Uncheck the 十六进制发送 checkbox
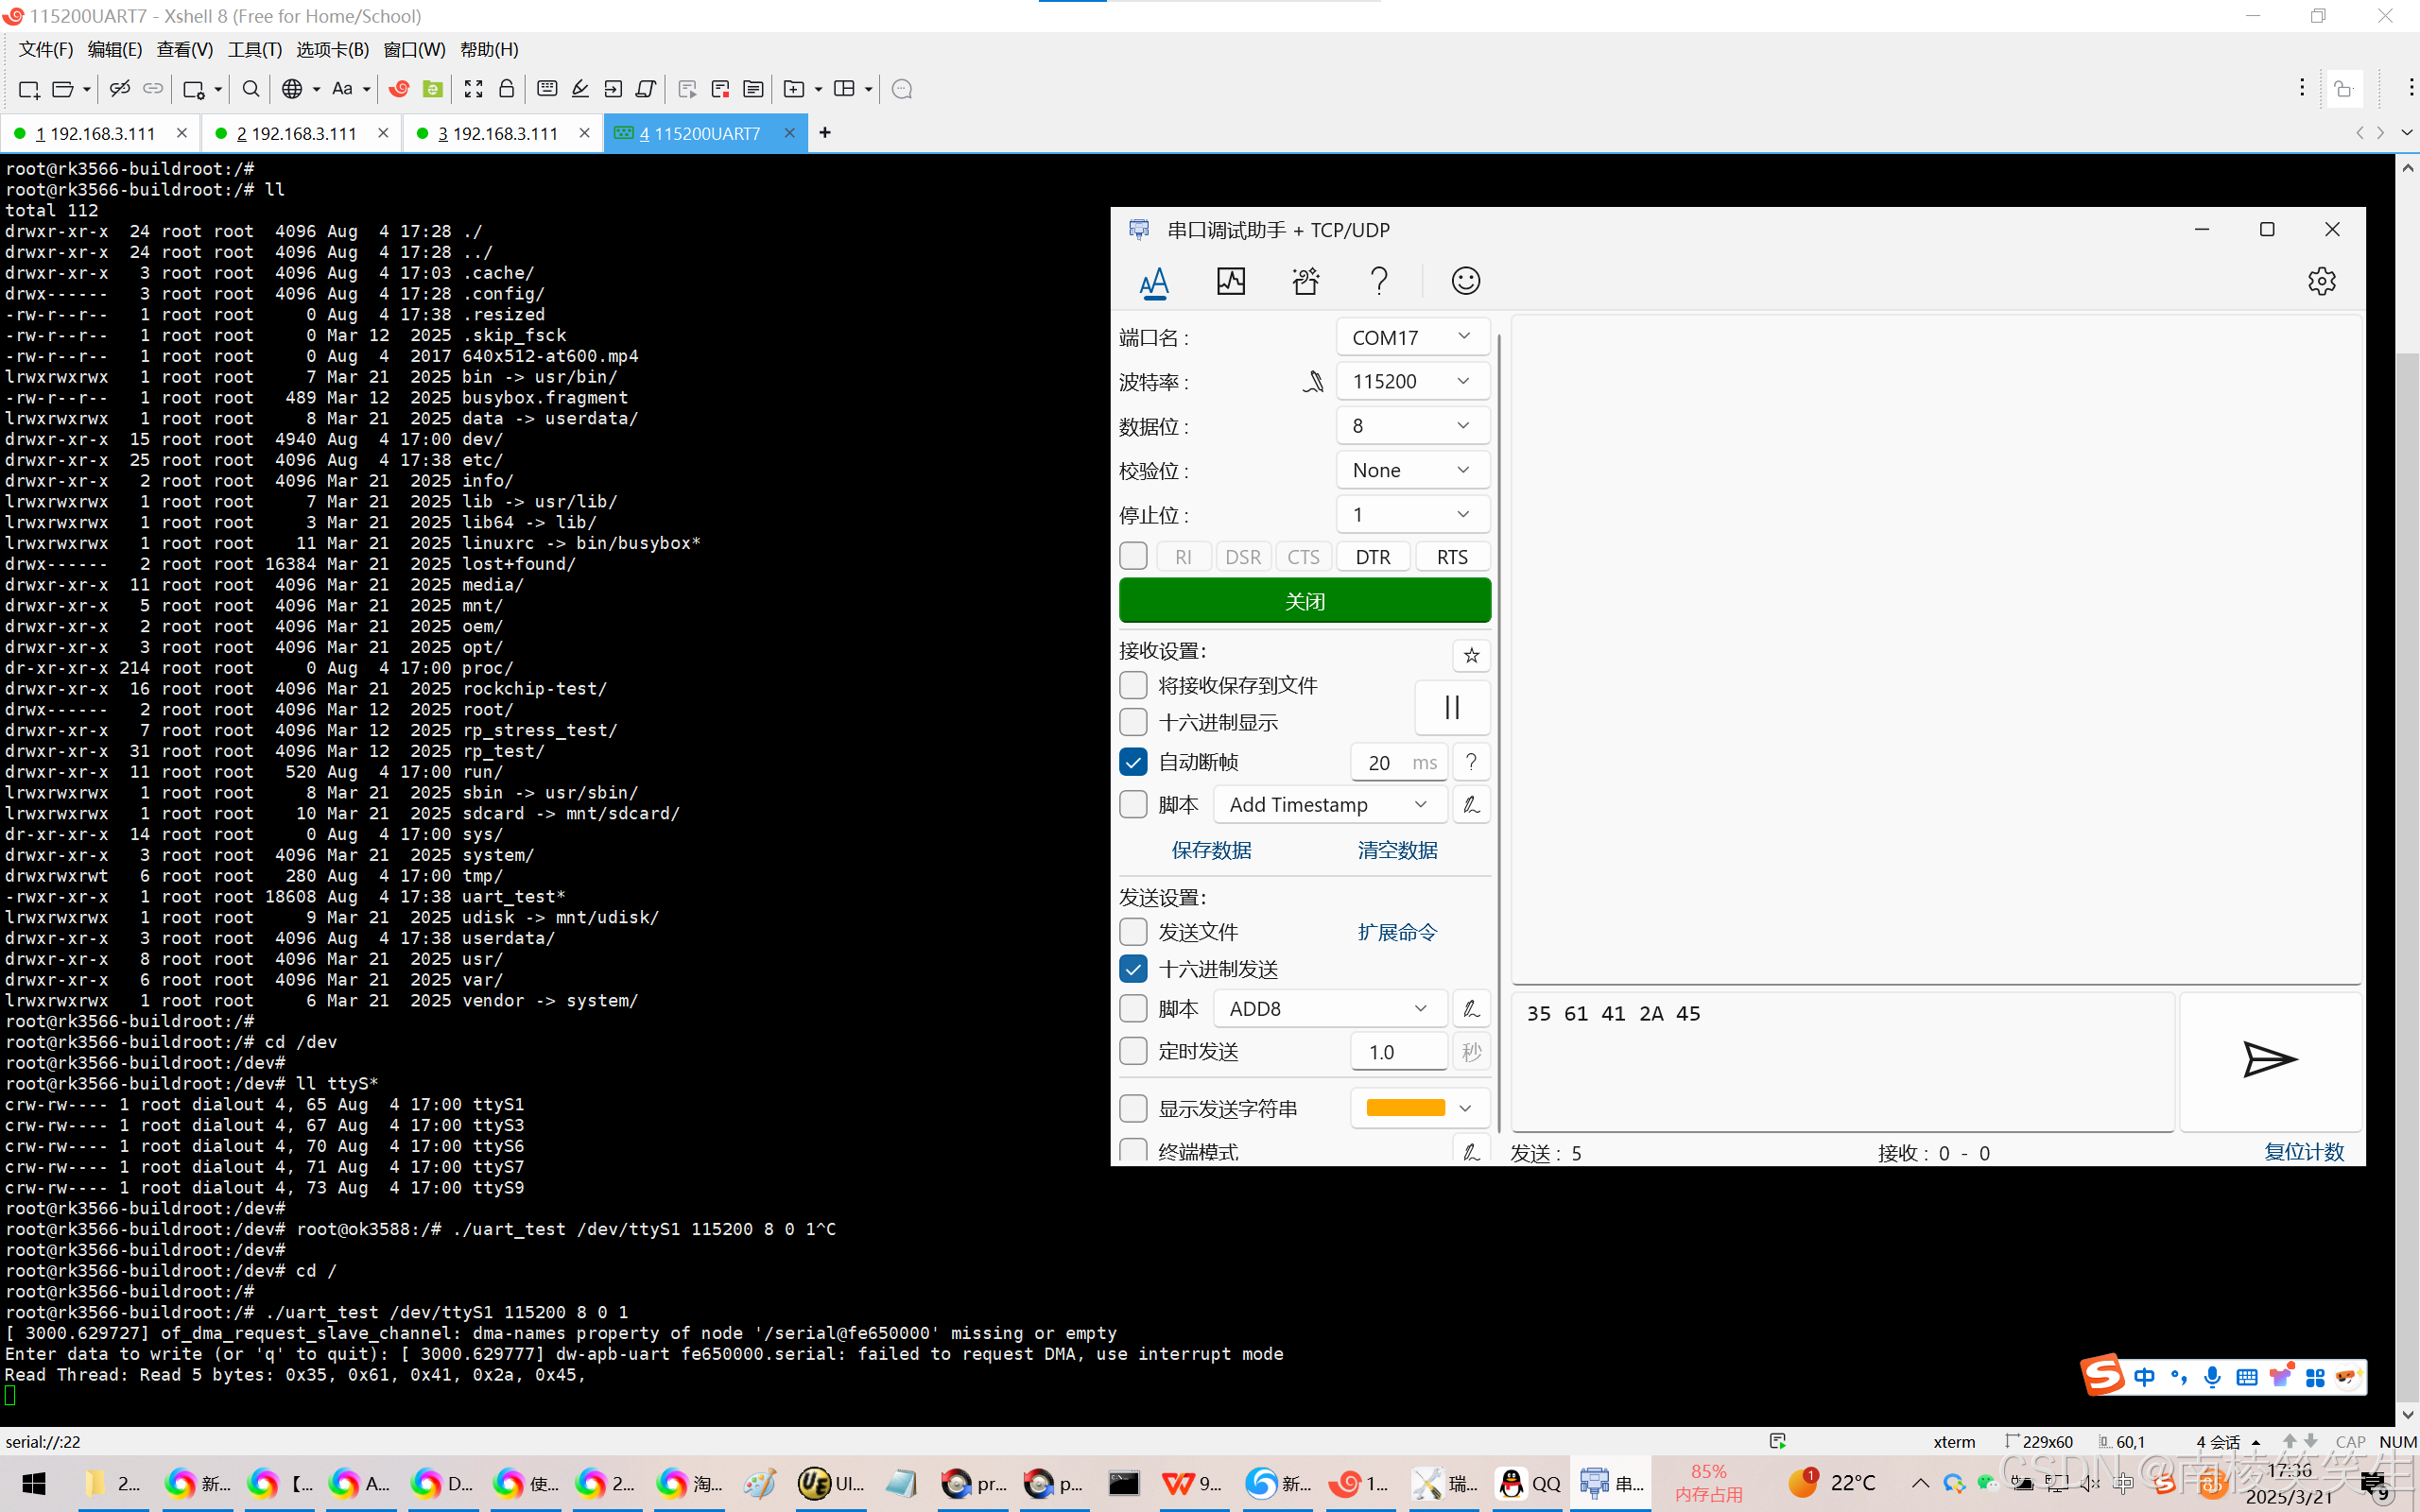This screenshot has width=2420, height=1512. coord(1133,969)
